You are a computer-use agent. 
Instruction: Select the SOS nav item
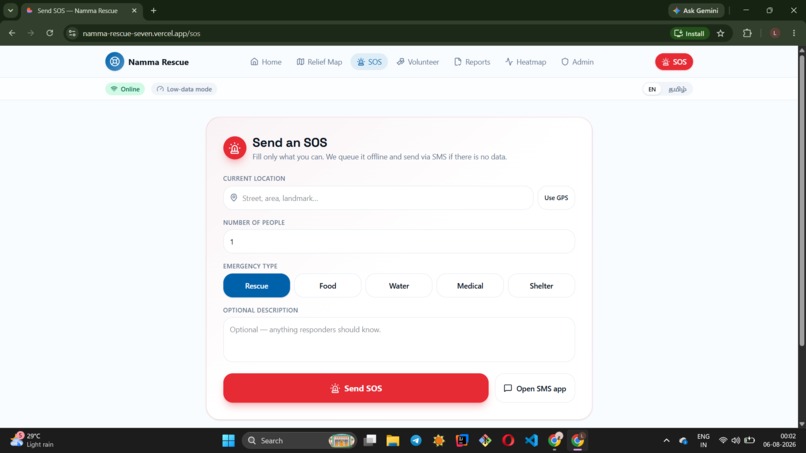pos(369,62)
